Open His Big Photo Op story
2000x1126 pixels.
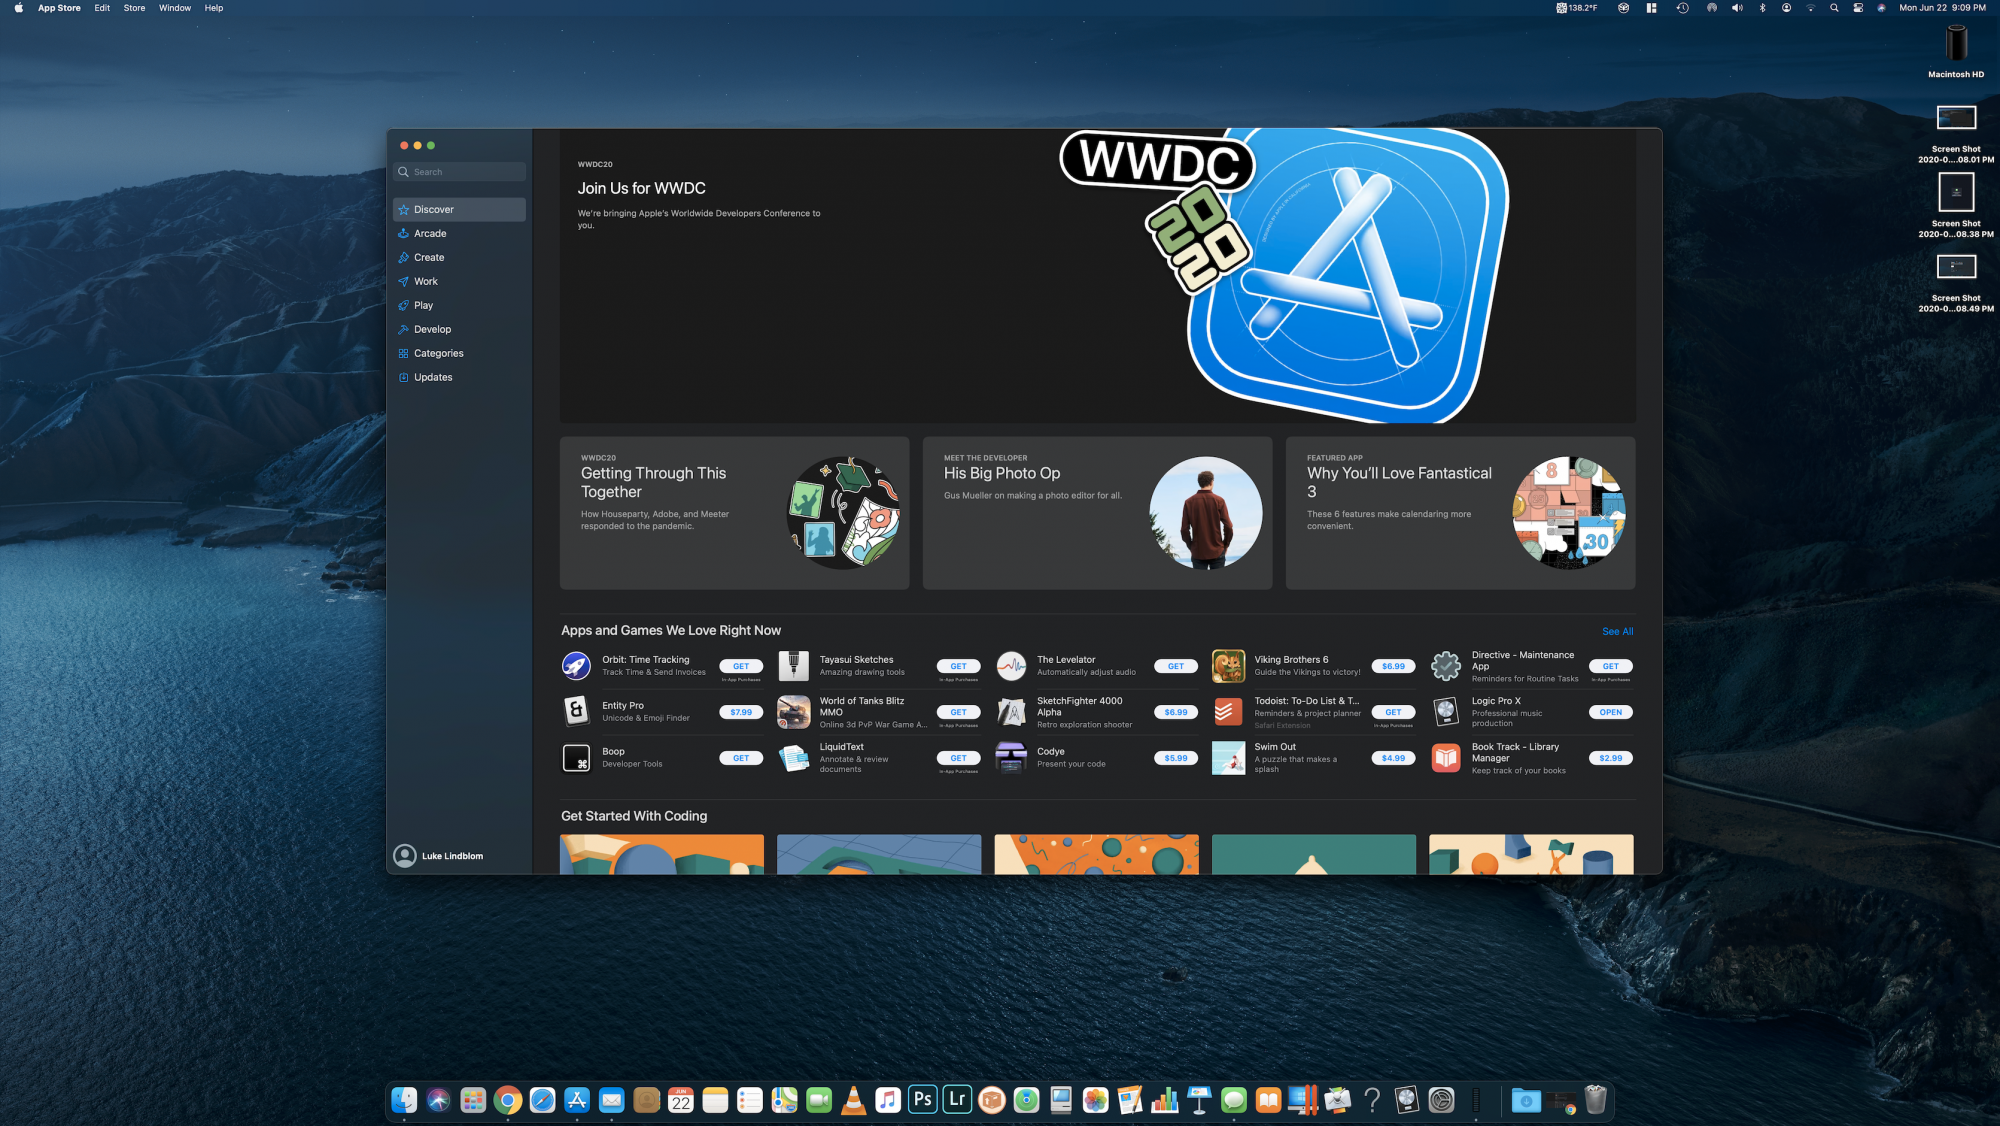(1097, 513)
